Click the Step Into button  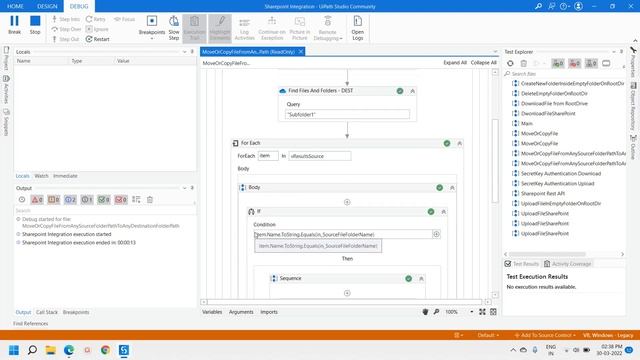coord(66,19)
